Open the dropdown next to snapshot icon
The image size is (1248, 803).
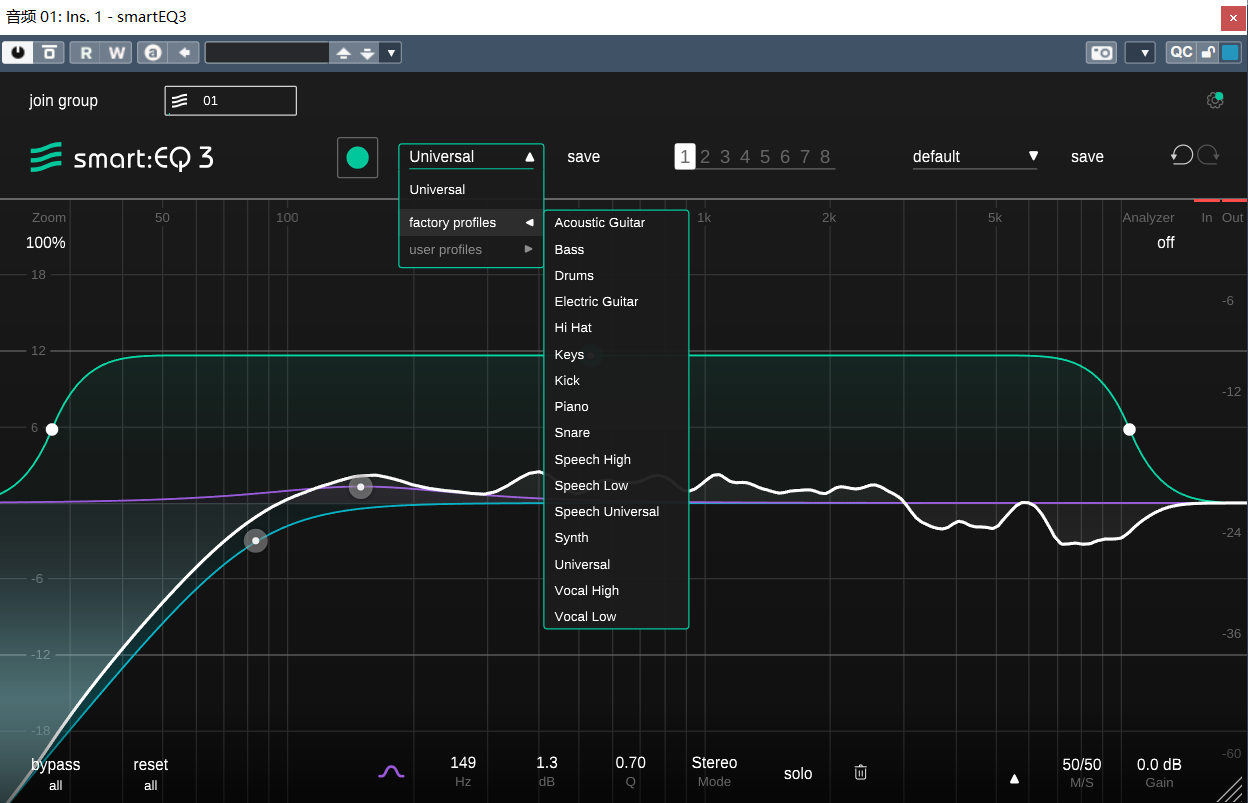[1140, 53]
